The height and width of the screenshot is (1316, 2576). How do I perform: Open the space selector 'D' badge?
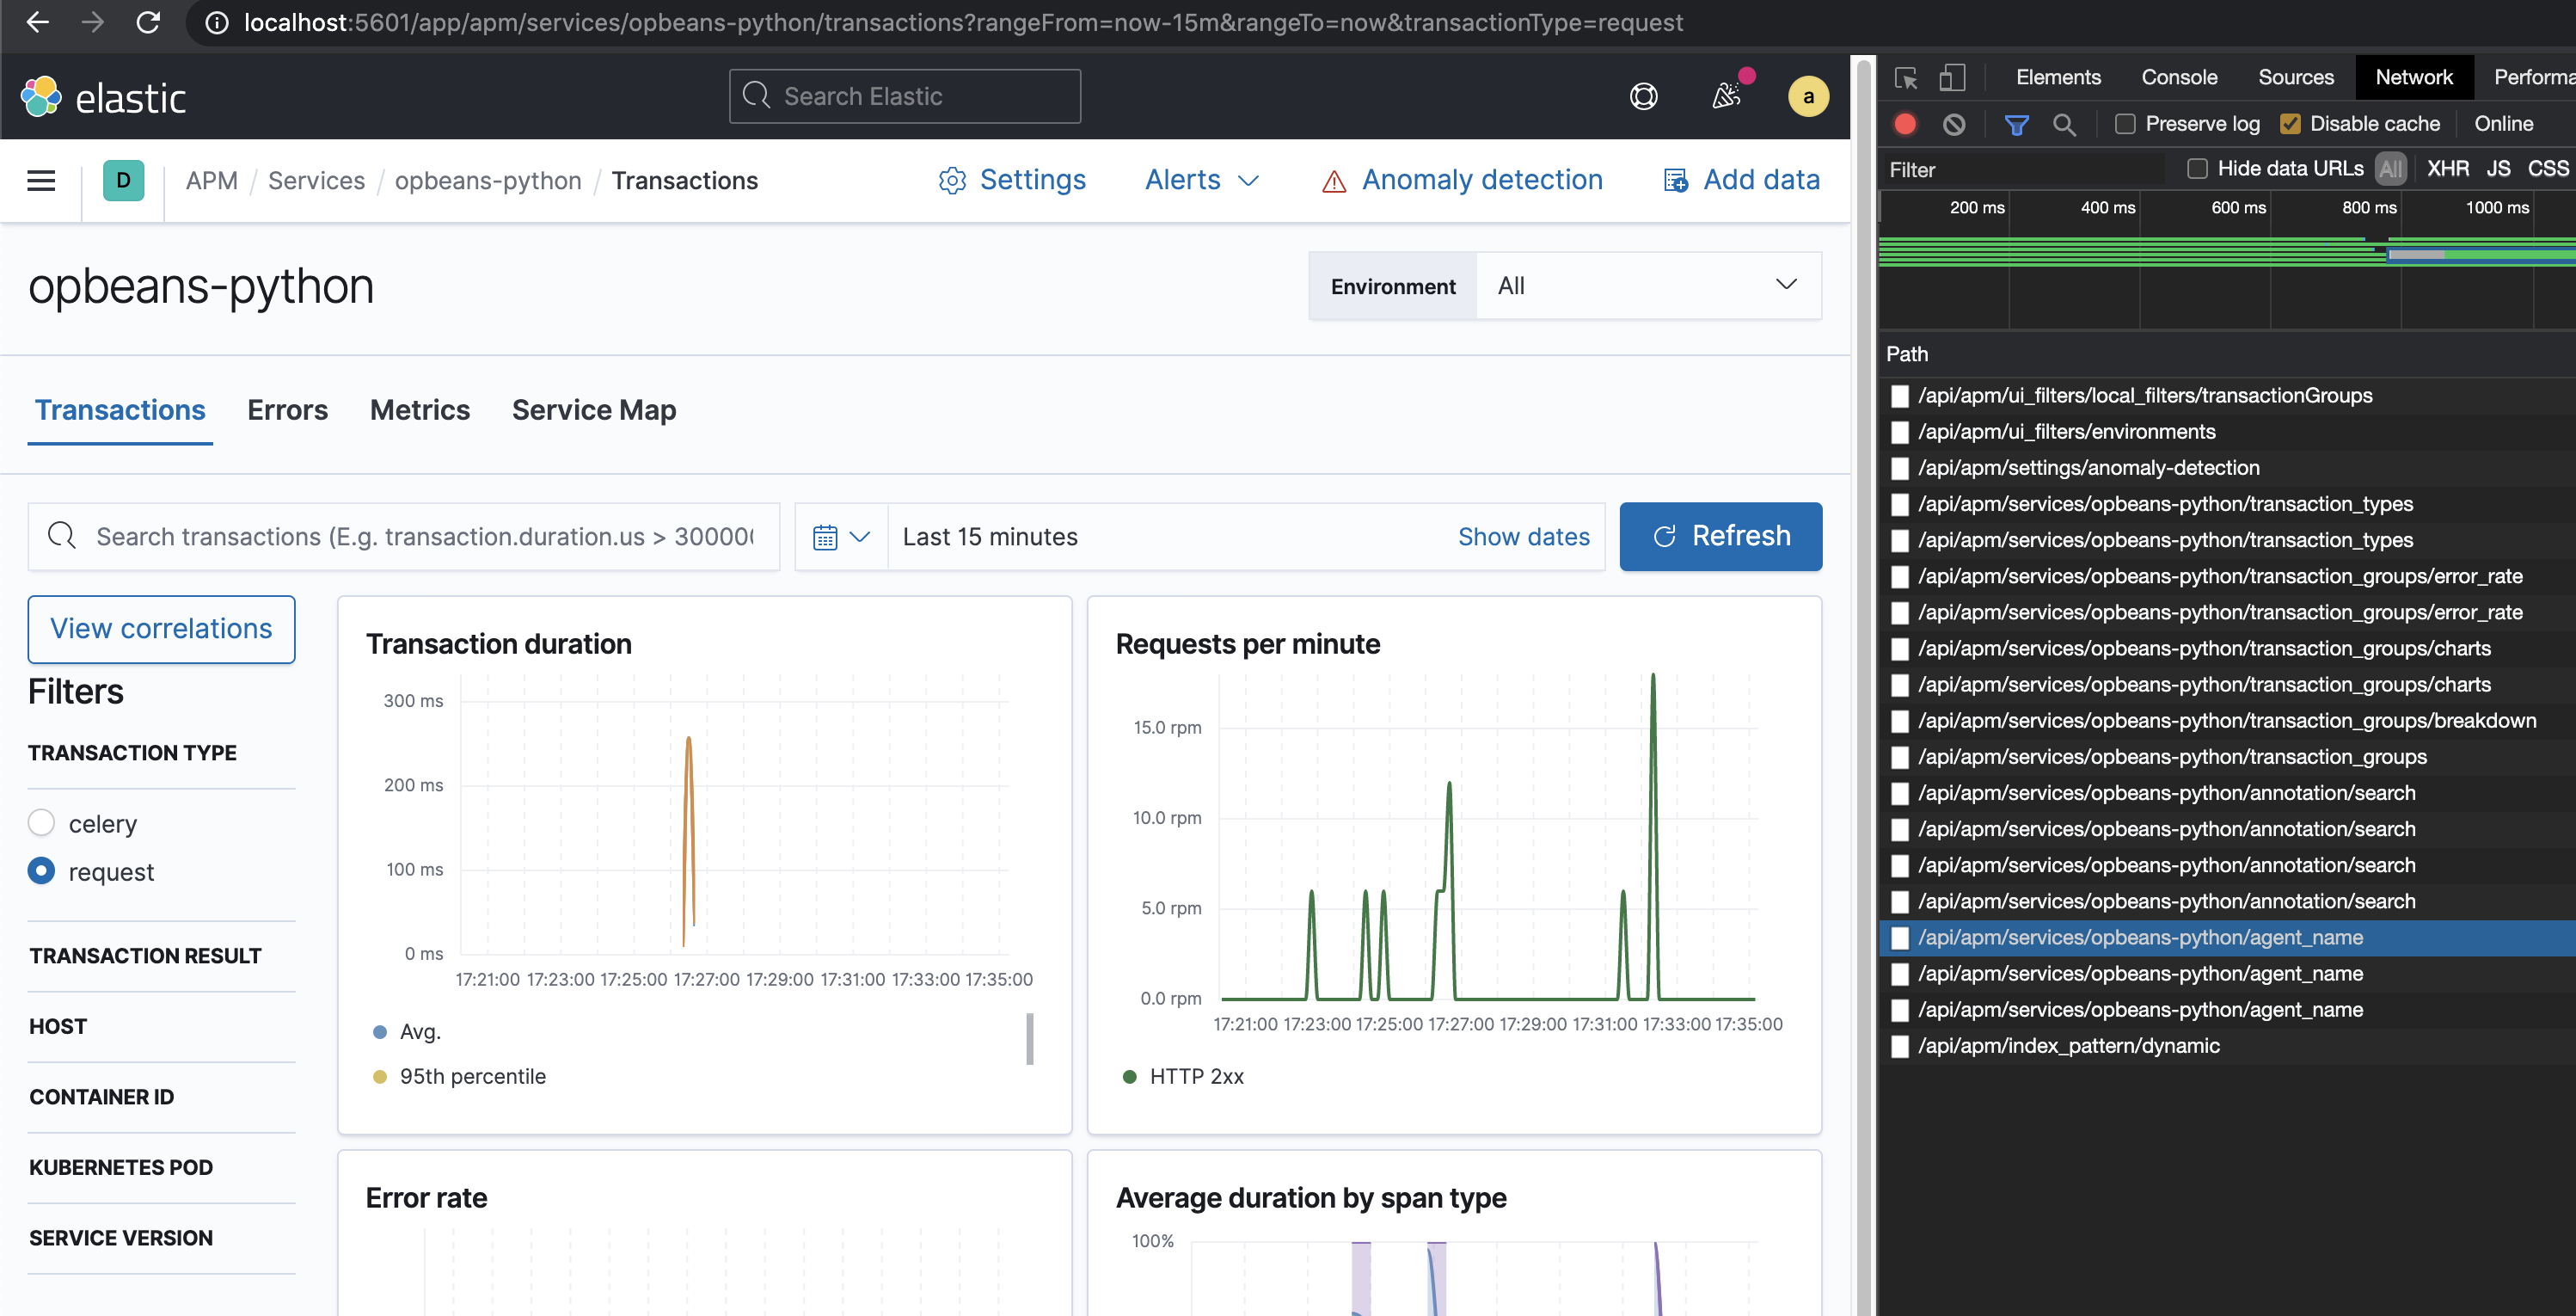click(123, 180)
